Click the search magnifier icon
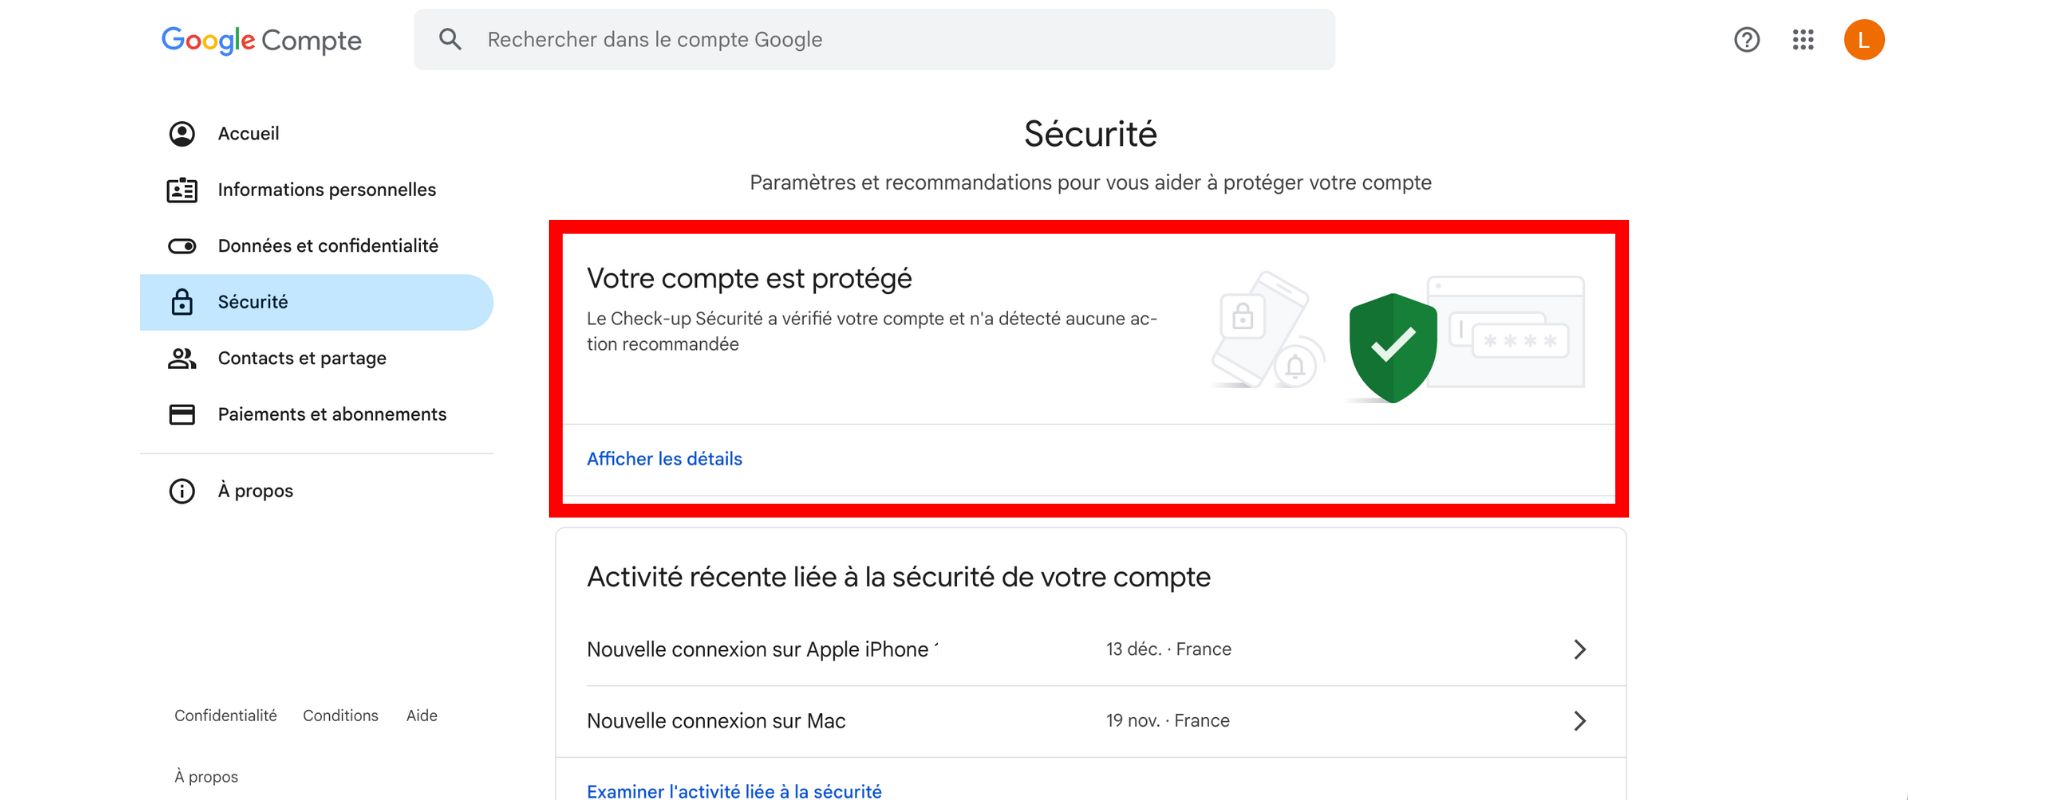The height and width of the screenshot is (800, 2048). pos(450,40)
